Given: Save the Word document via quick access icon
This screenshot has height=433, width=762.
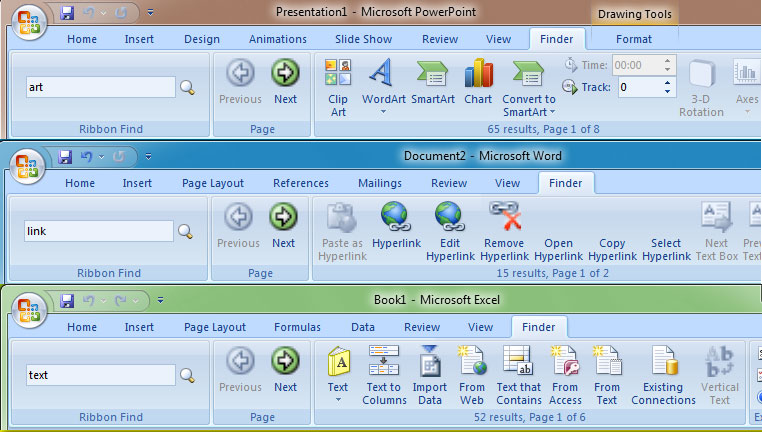Looking at the screenshot, I should [65, 156].
